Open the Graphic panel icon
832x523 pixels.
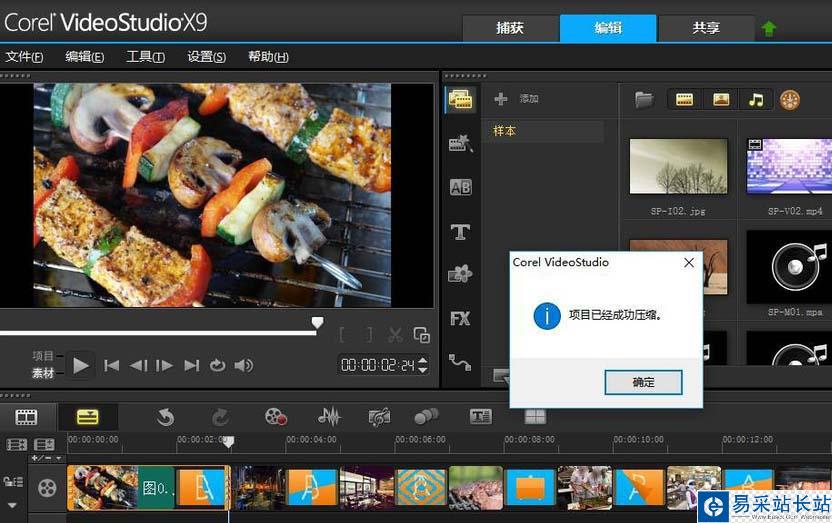[x=460, y=274]
